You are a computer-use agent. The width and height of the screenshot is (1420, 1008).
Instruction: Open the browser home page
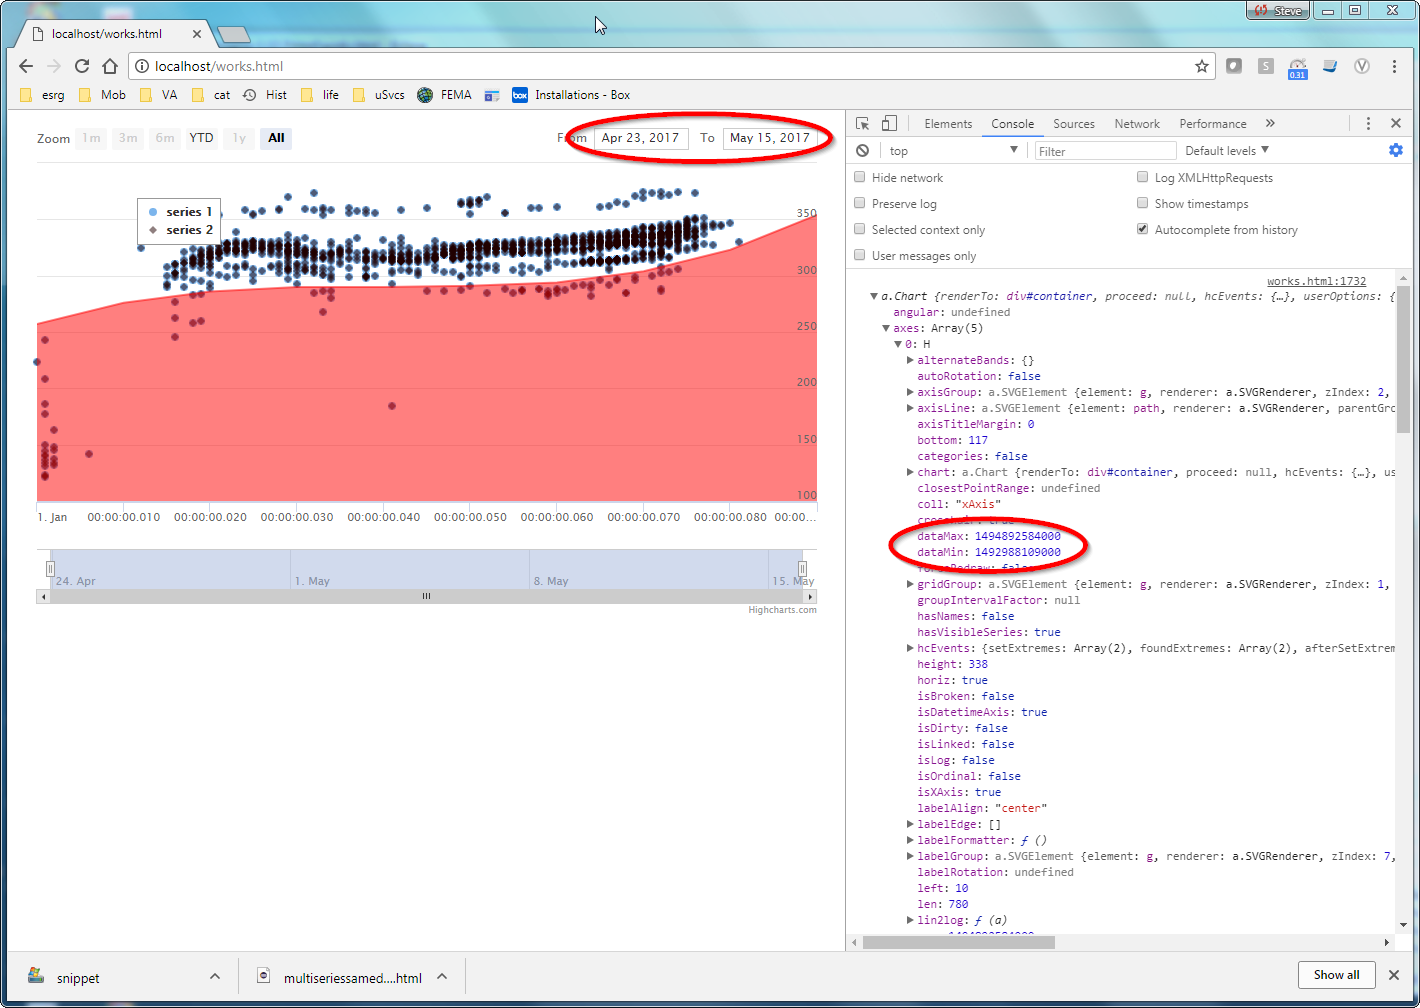(110, 66)
